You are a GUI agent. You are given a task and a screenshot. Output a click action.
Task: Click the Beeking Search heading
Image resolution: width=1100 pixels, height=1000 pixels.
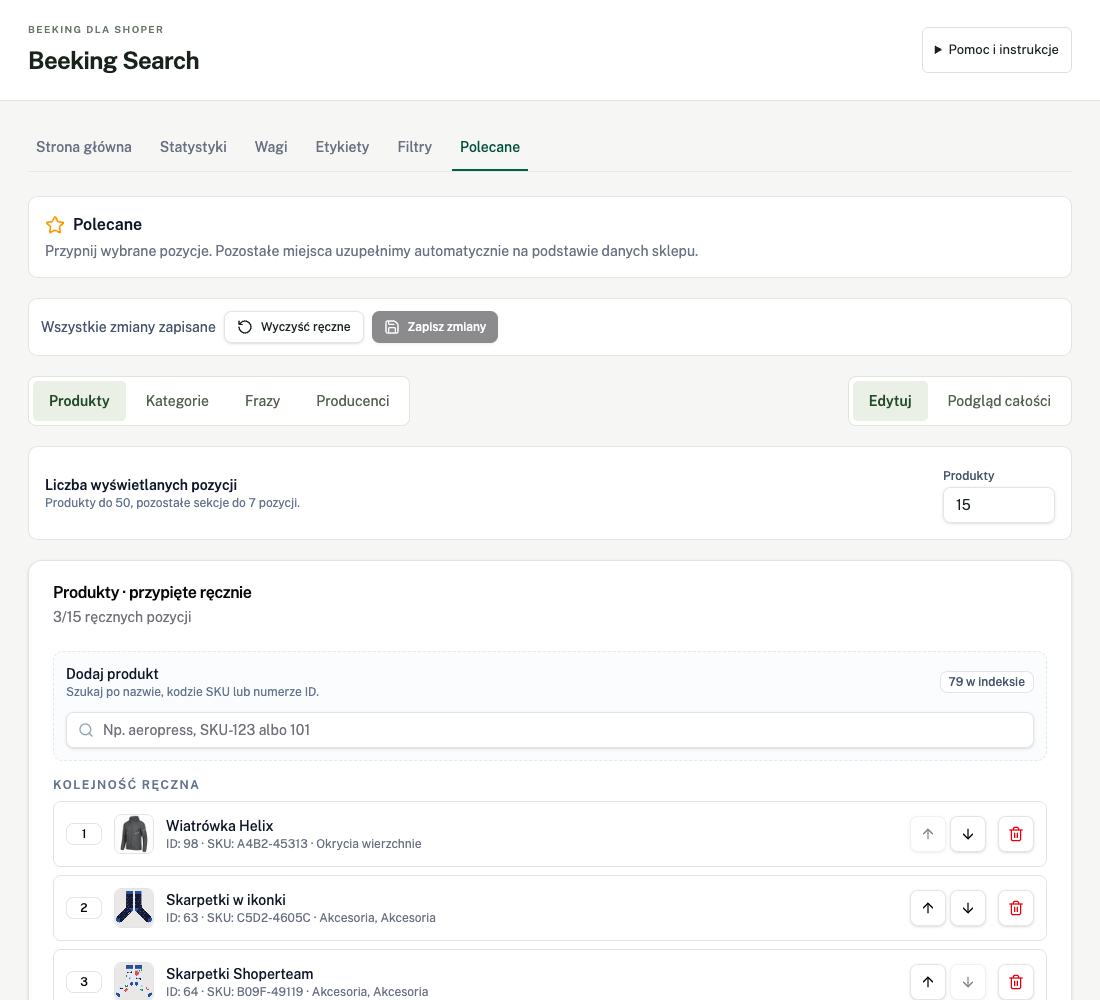pyautogui.click(x=114, y=61)
